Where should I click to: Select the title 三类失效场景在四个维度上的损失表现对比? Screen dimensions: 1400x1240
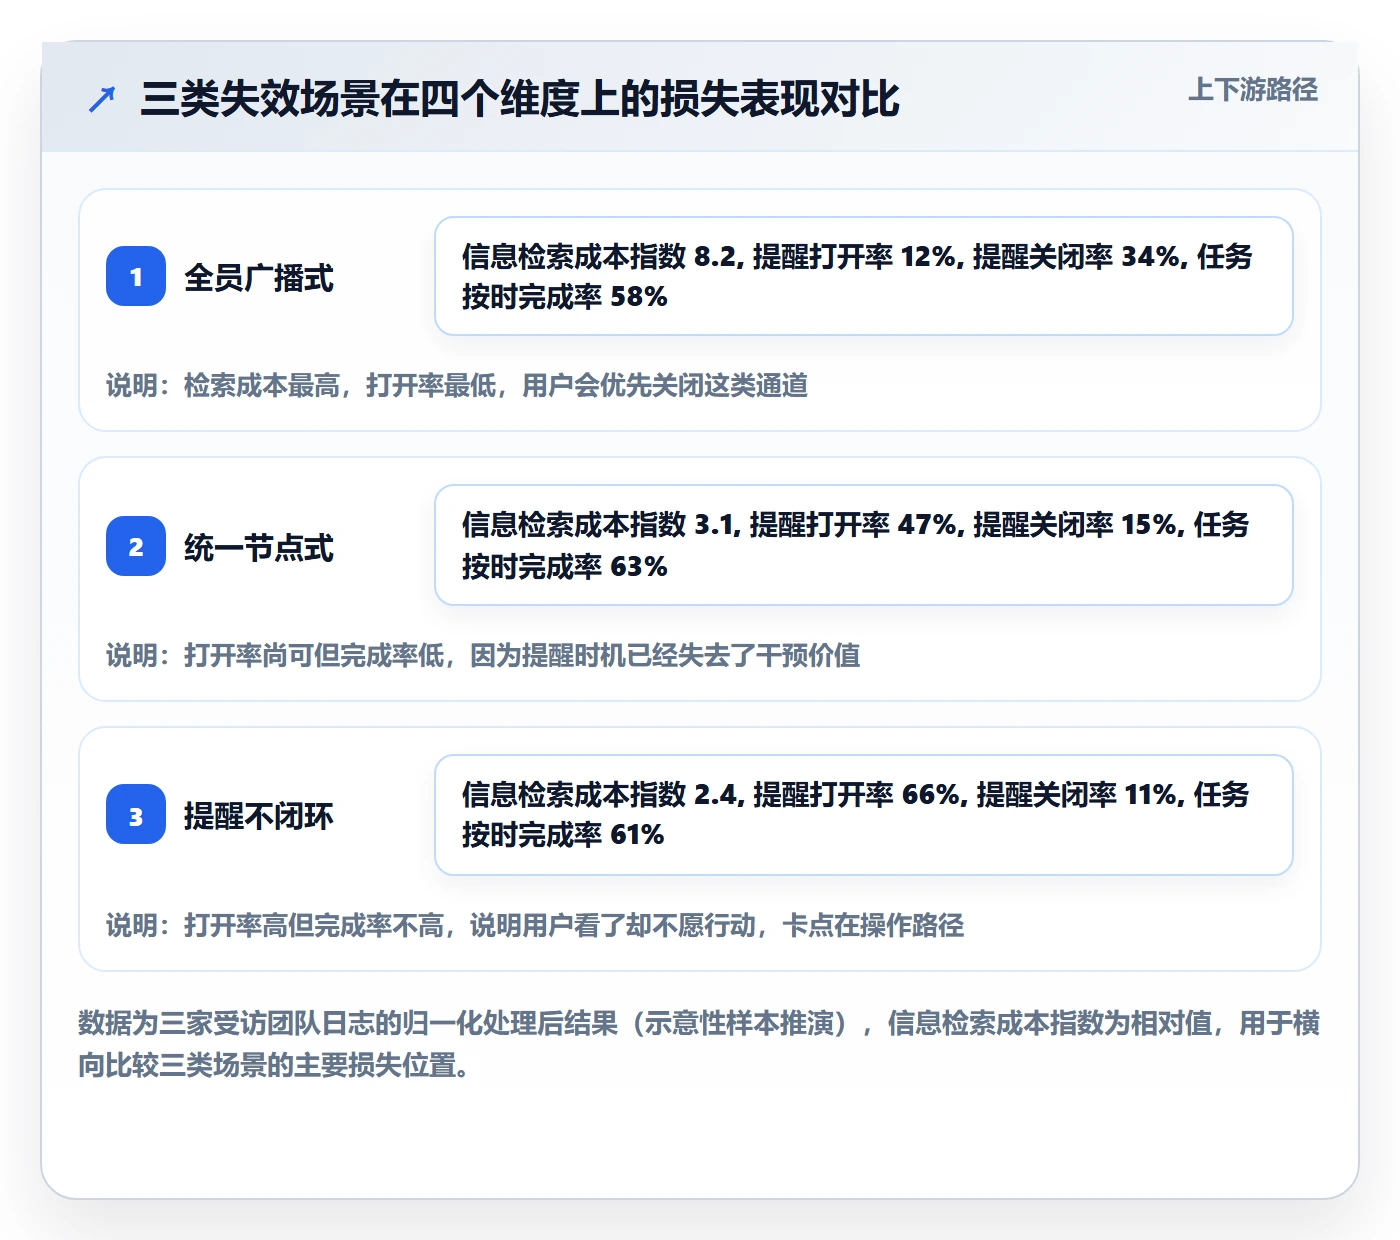point(520,99)
